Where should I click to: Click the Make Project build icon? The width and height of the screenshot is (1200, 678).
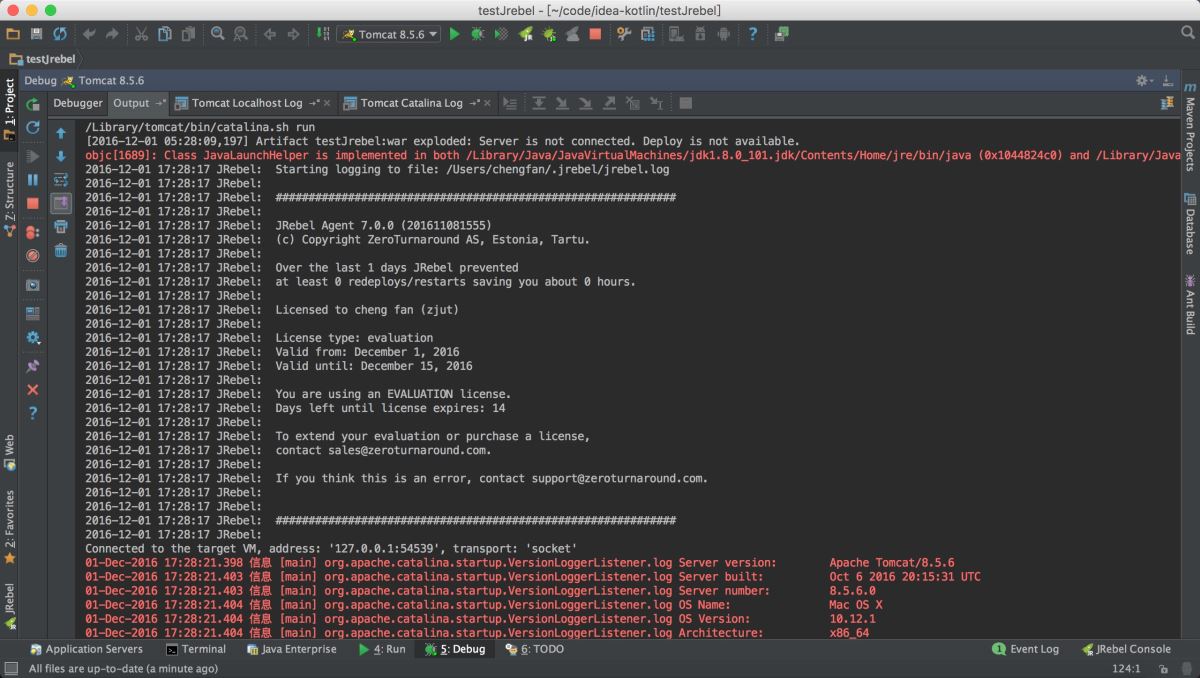(x=322, y=34)
